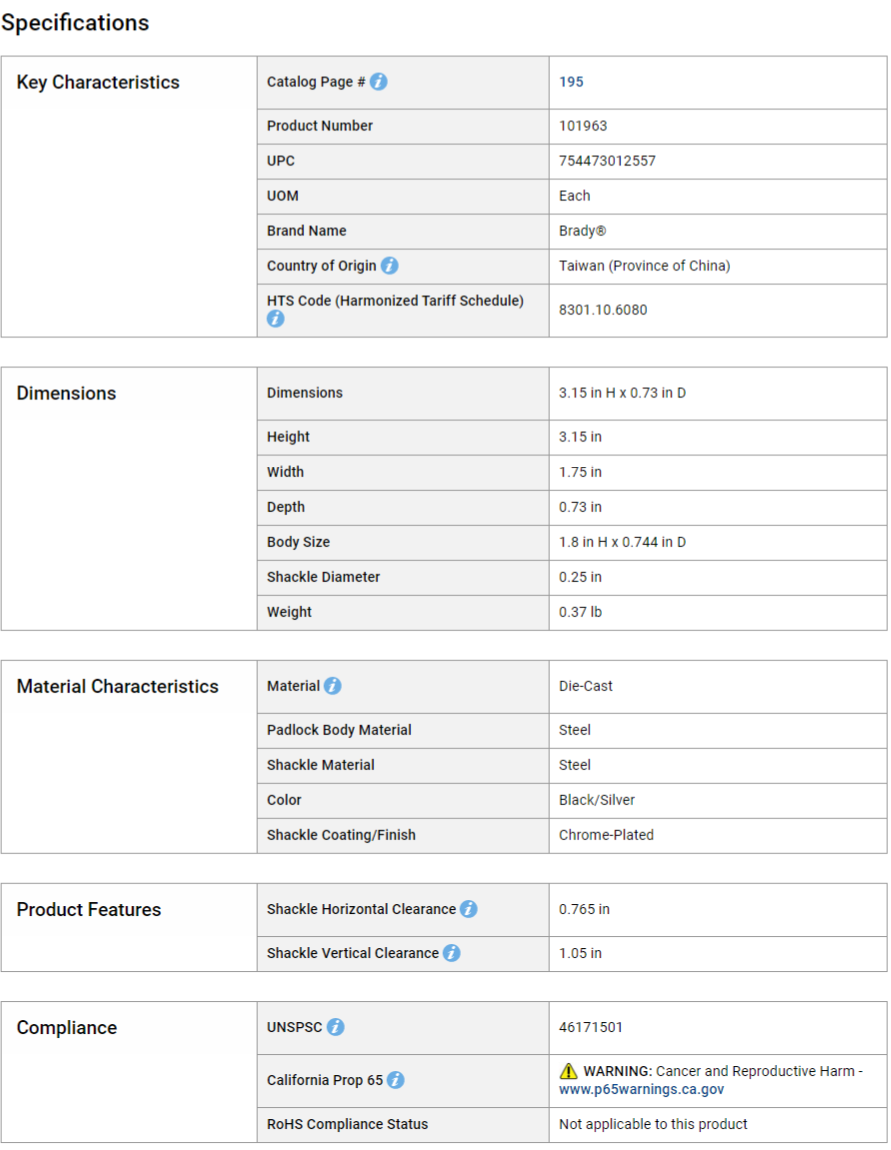Image resolution: width=891 pixels, height=1150 pixels.
Task: Click the Key Characteristics section heading
Action: (x=98, y=82)
